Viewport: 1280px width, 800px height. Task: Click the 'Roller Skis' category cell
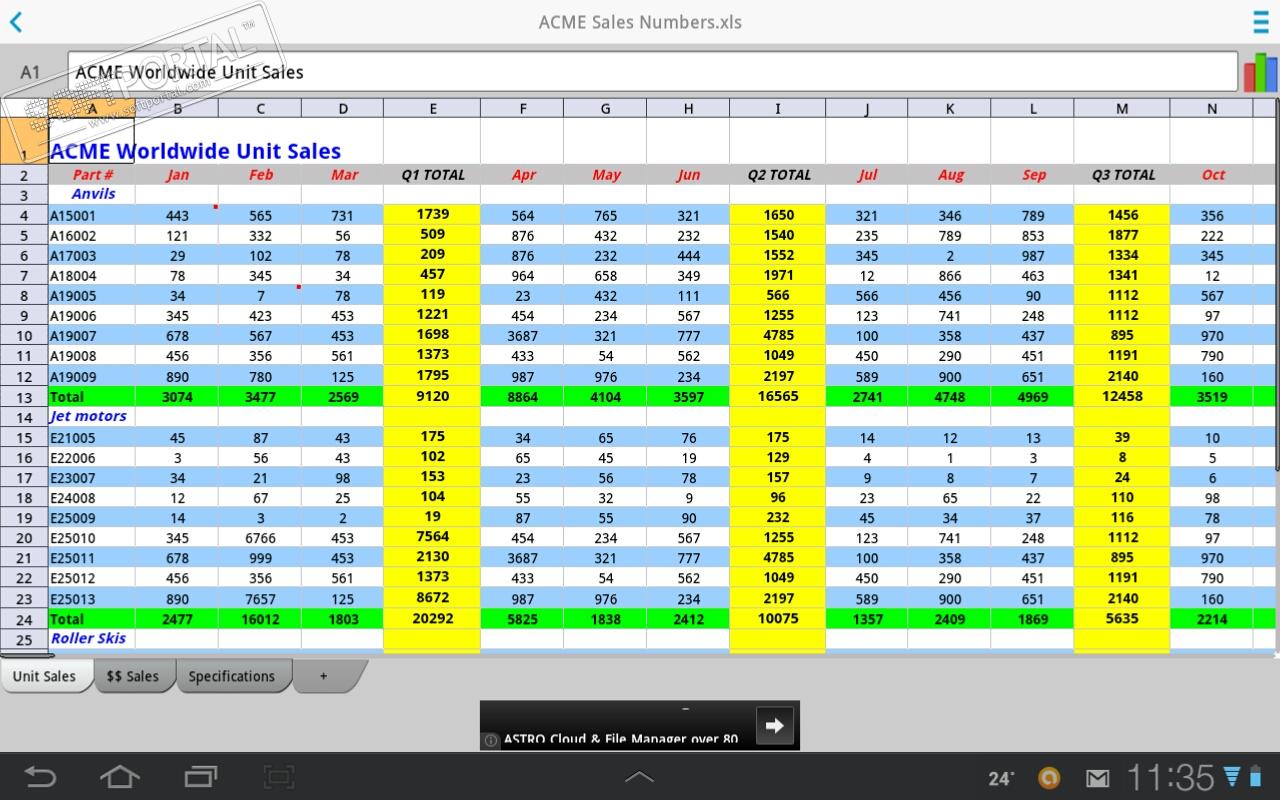(91, 638)
